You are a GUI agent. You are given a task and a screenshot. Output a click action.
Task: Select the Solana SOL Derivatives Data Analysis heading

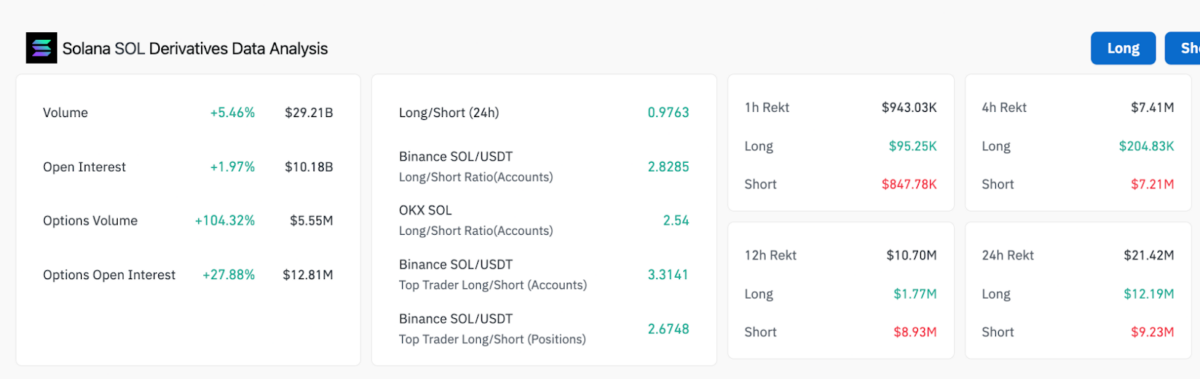point(195,48)
